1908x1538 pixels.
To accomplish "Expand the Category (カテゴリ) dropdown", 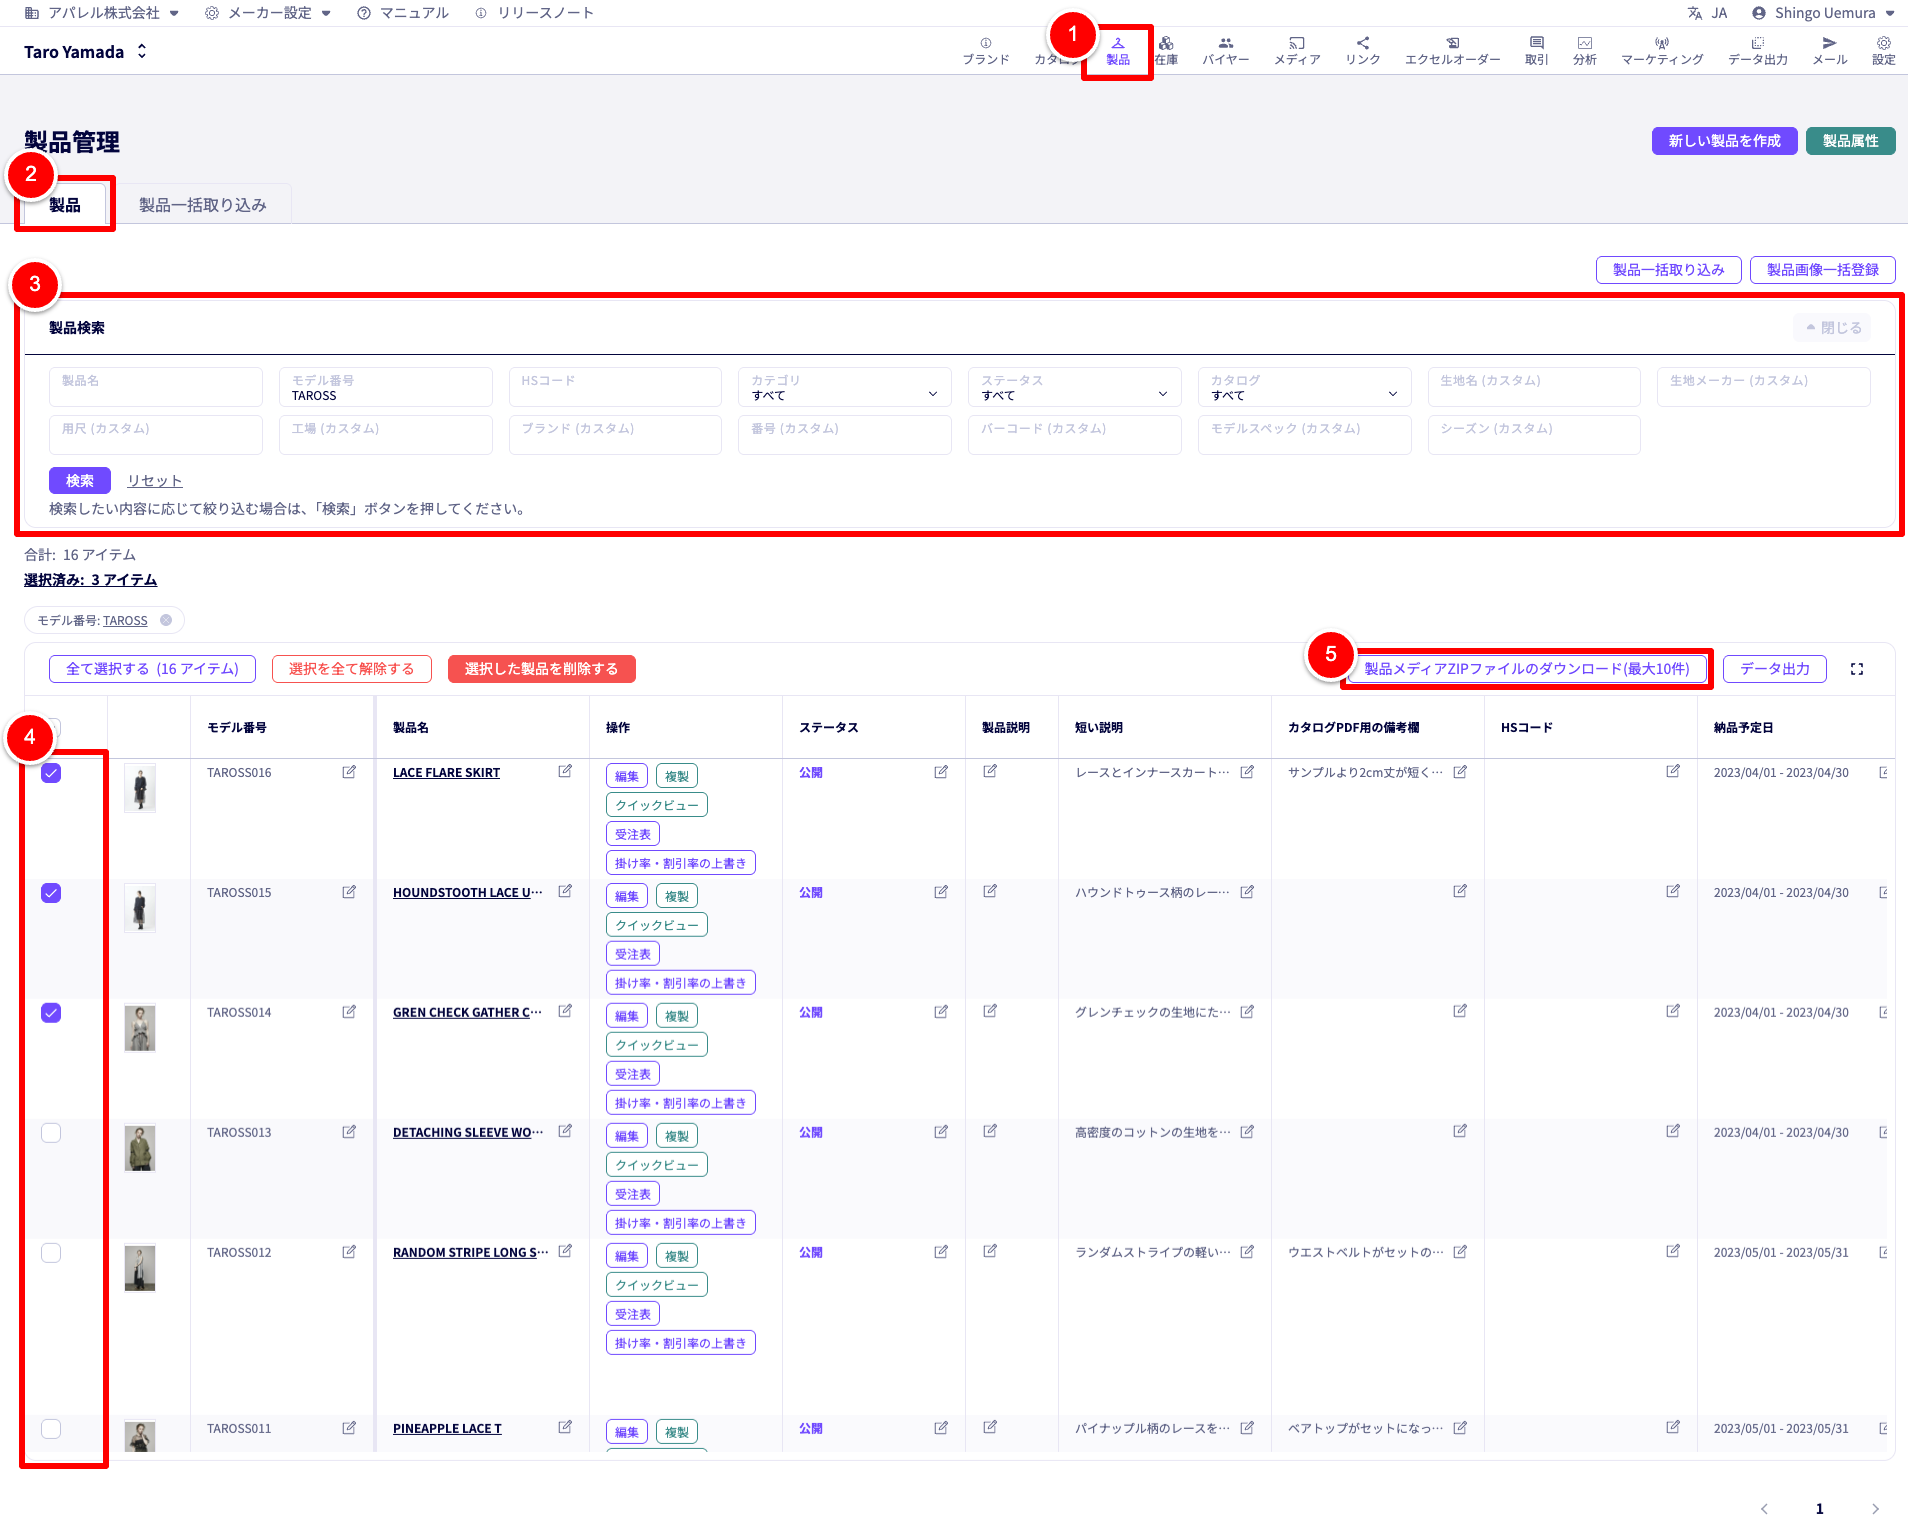I will click(x=844, y=388).
